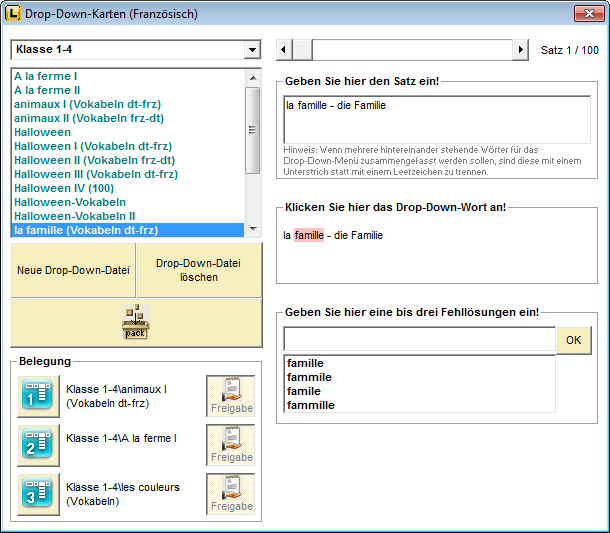Click the wrong-answer input field
The image size is (610, 533).
[419, 340]
